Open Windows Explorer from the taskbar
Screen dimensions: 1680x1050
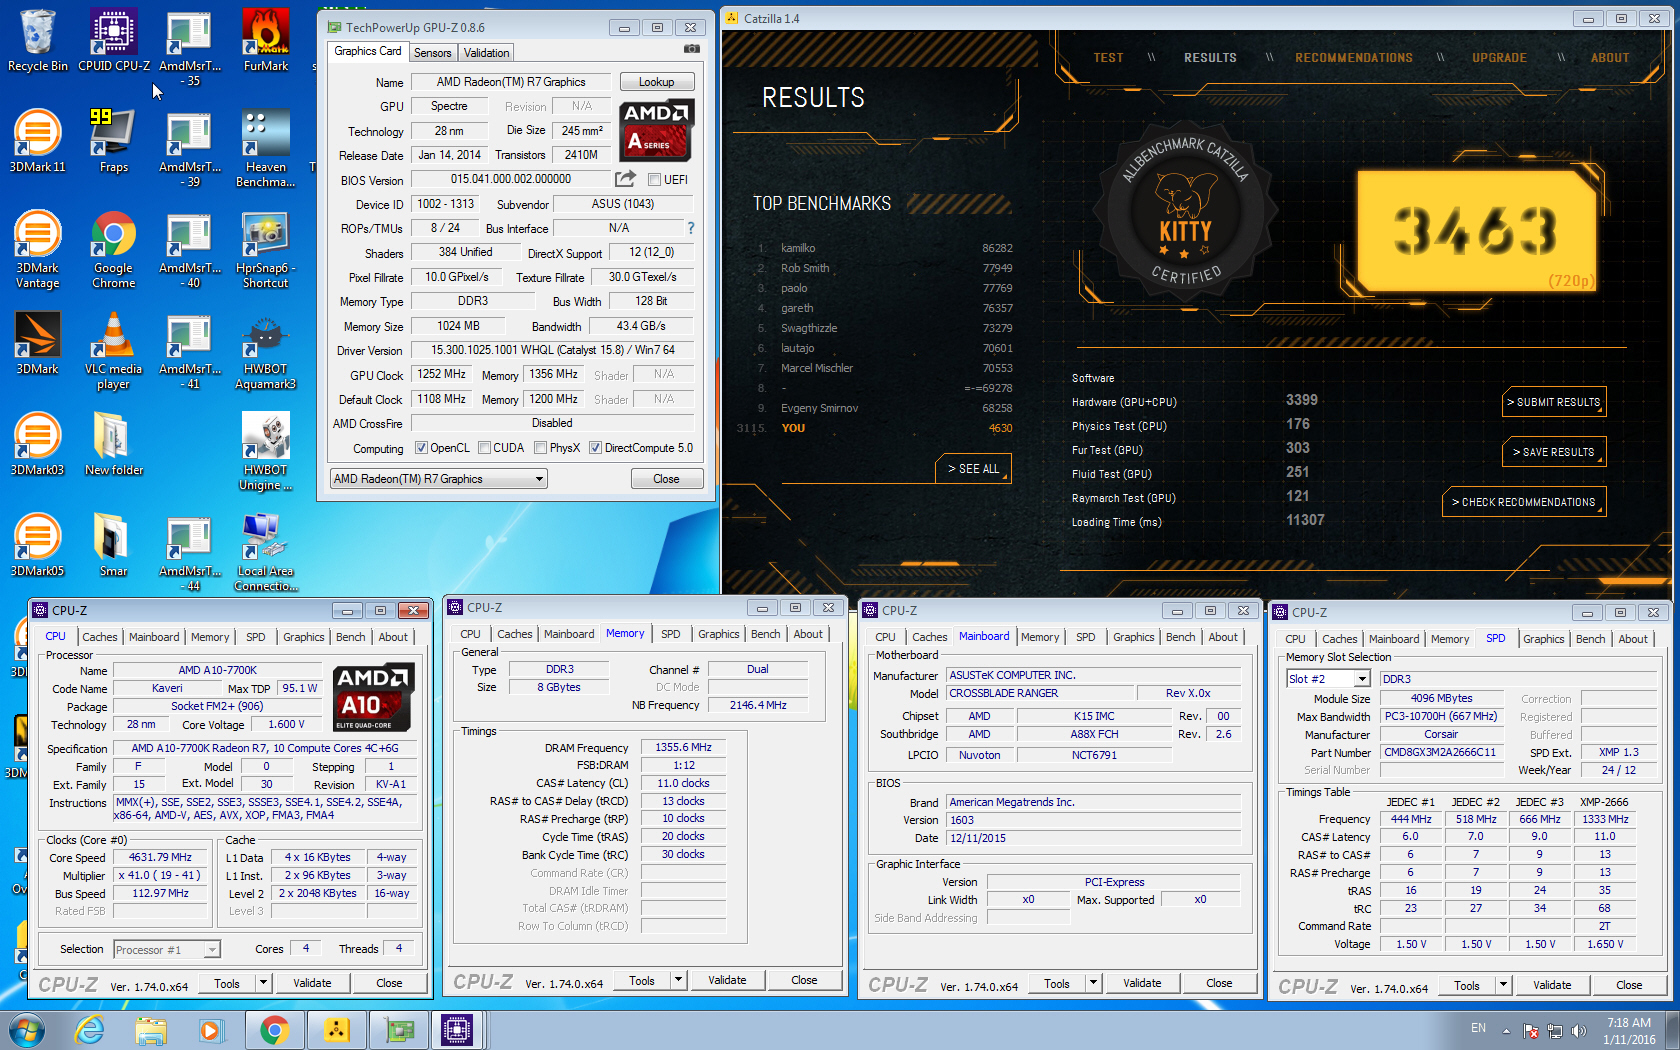[151, 1030]
